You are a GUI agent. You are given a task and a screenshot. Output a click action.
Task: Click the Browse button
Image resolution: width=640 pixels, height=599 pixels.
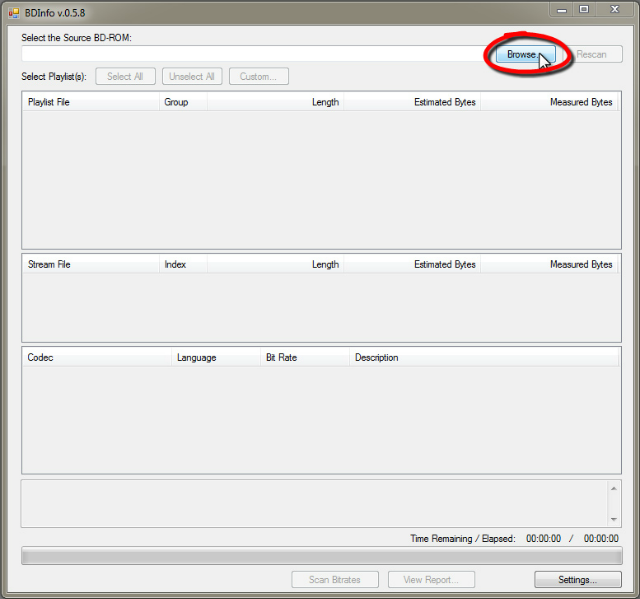click(525, 54)
